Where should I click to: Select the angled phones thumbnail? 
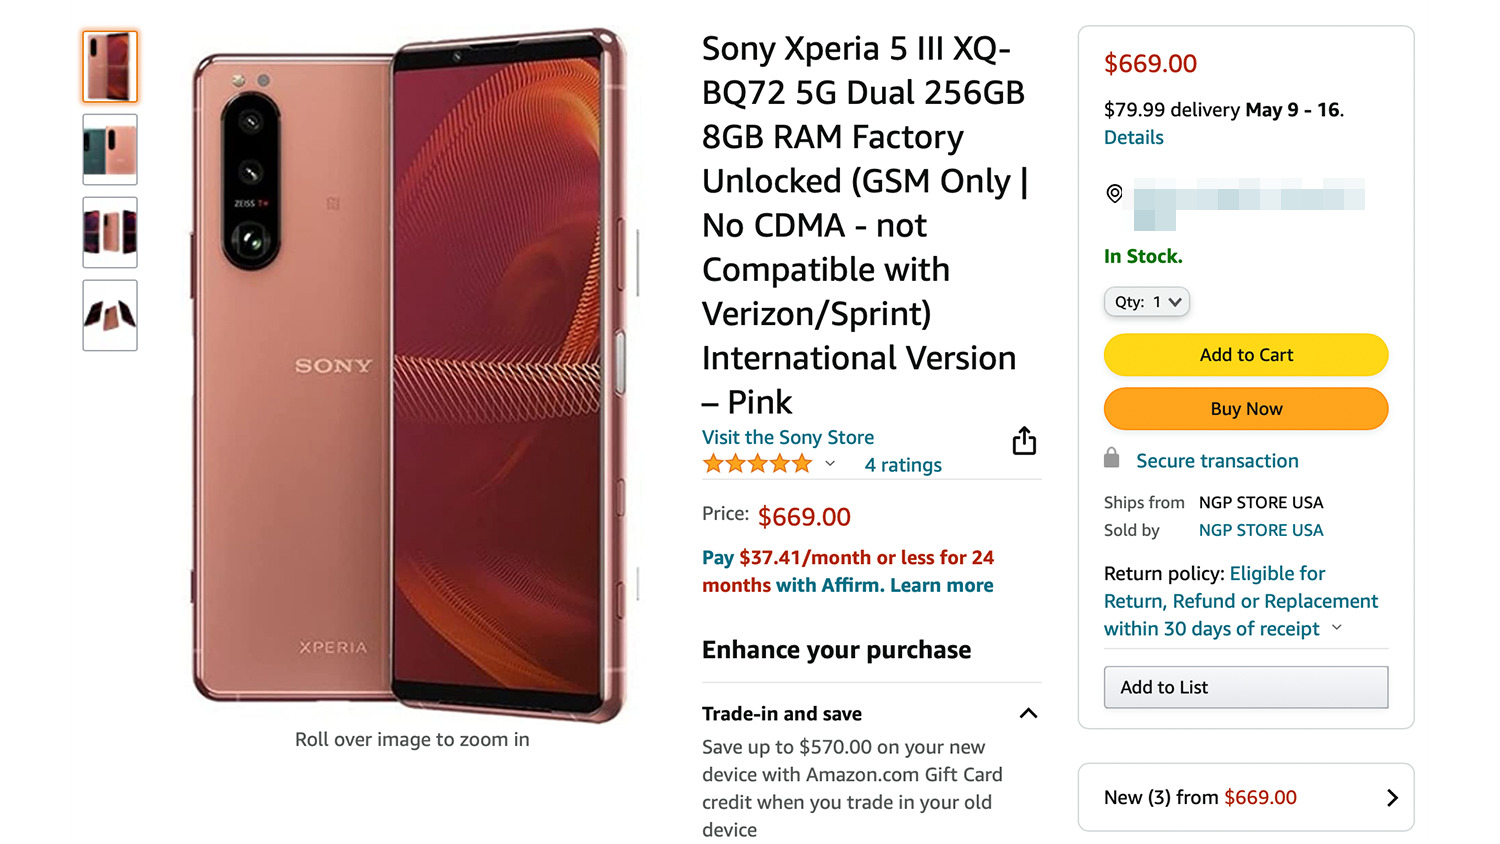coord(110,316)
